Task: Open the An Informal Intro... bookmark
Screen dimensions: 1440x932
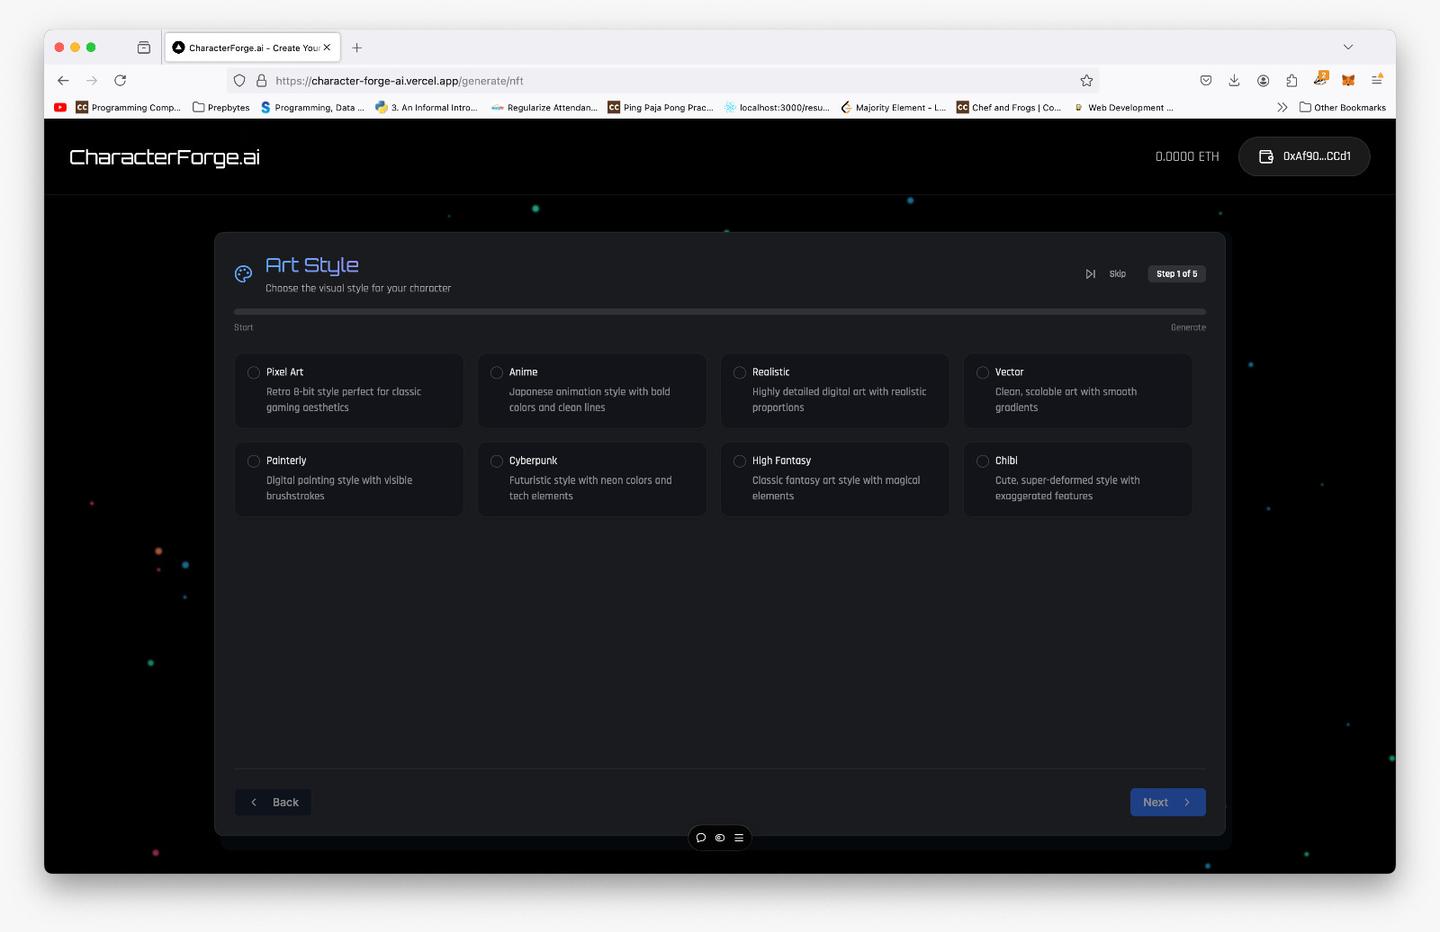Action: coord(427,107)
